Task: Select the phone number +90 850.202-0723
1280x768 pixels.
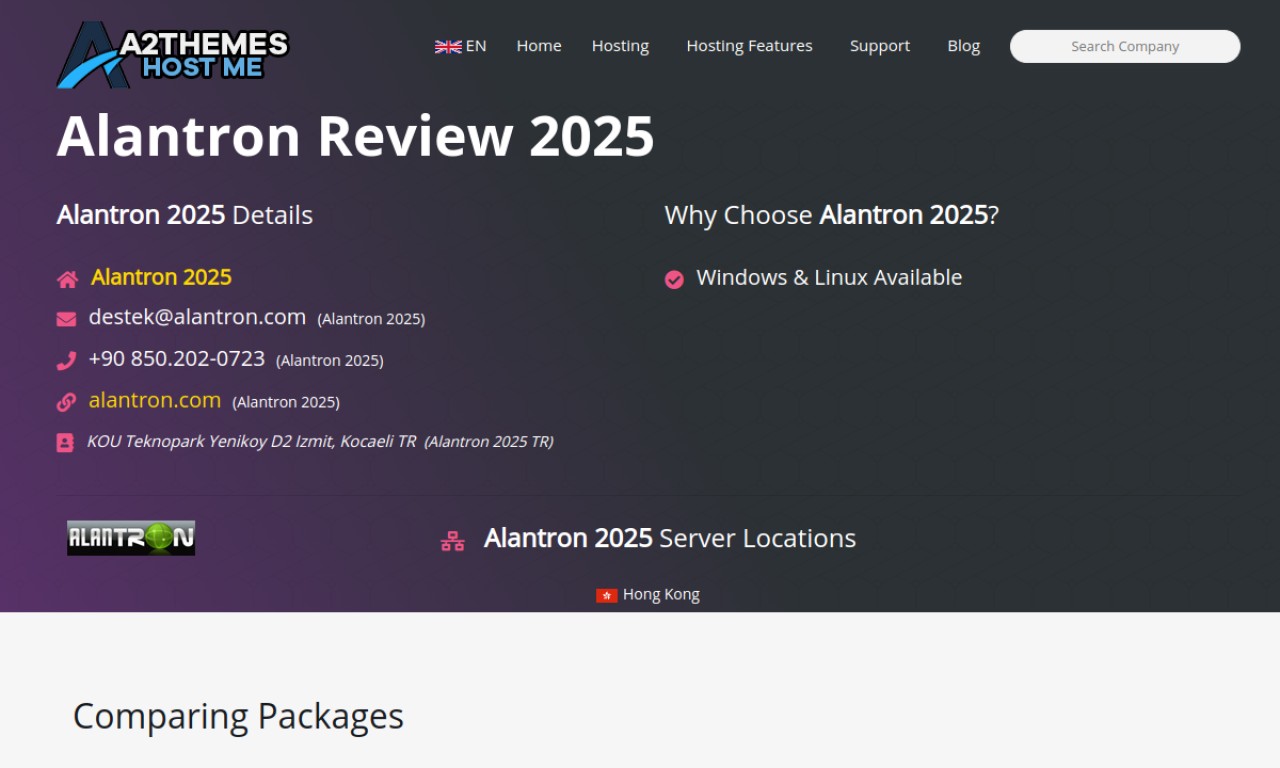Action: pos(177,358)
